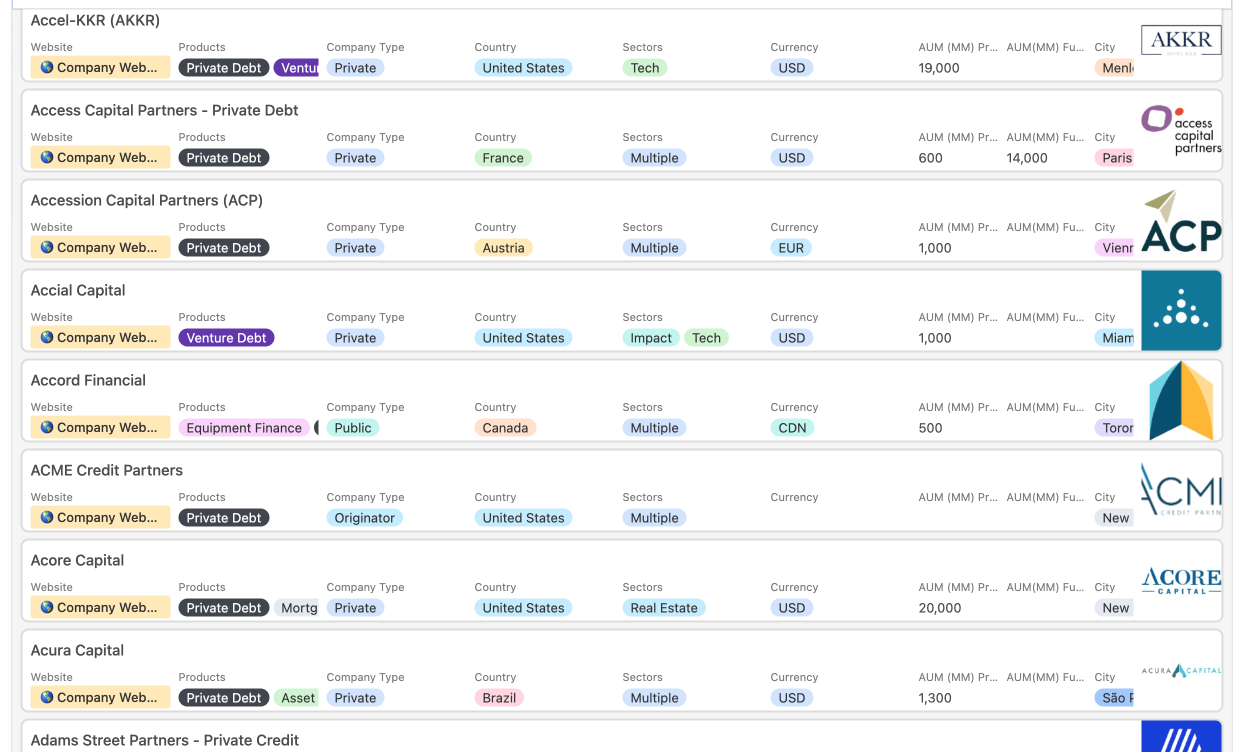Viewport: 1252px width, 752px height.
Task: Click Austria country tag
Action: click(504, 248)
